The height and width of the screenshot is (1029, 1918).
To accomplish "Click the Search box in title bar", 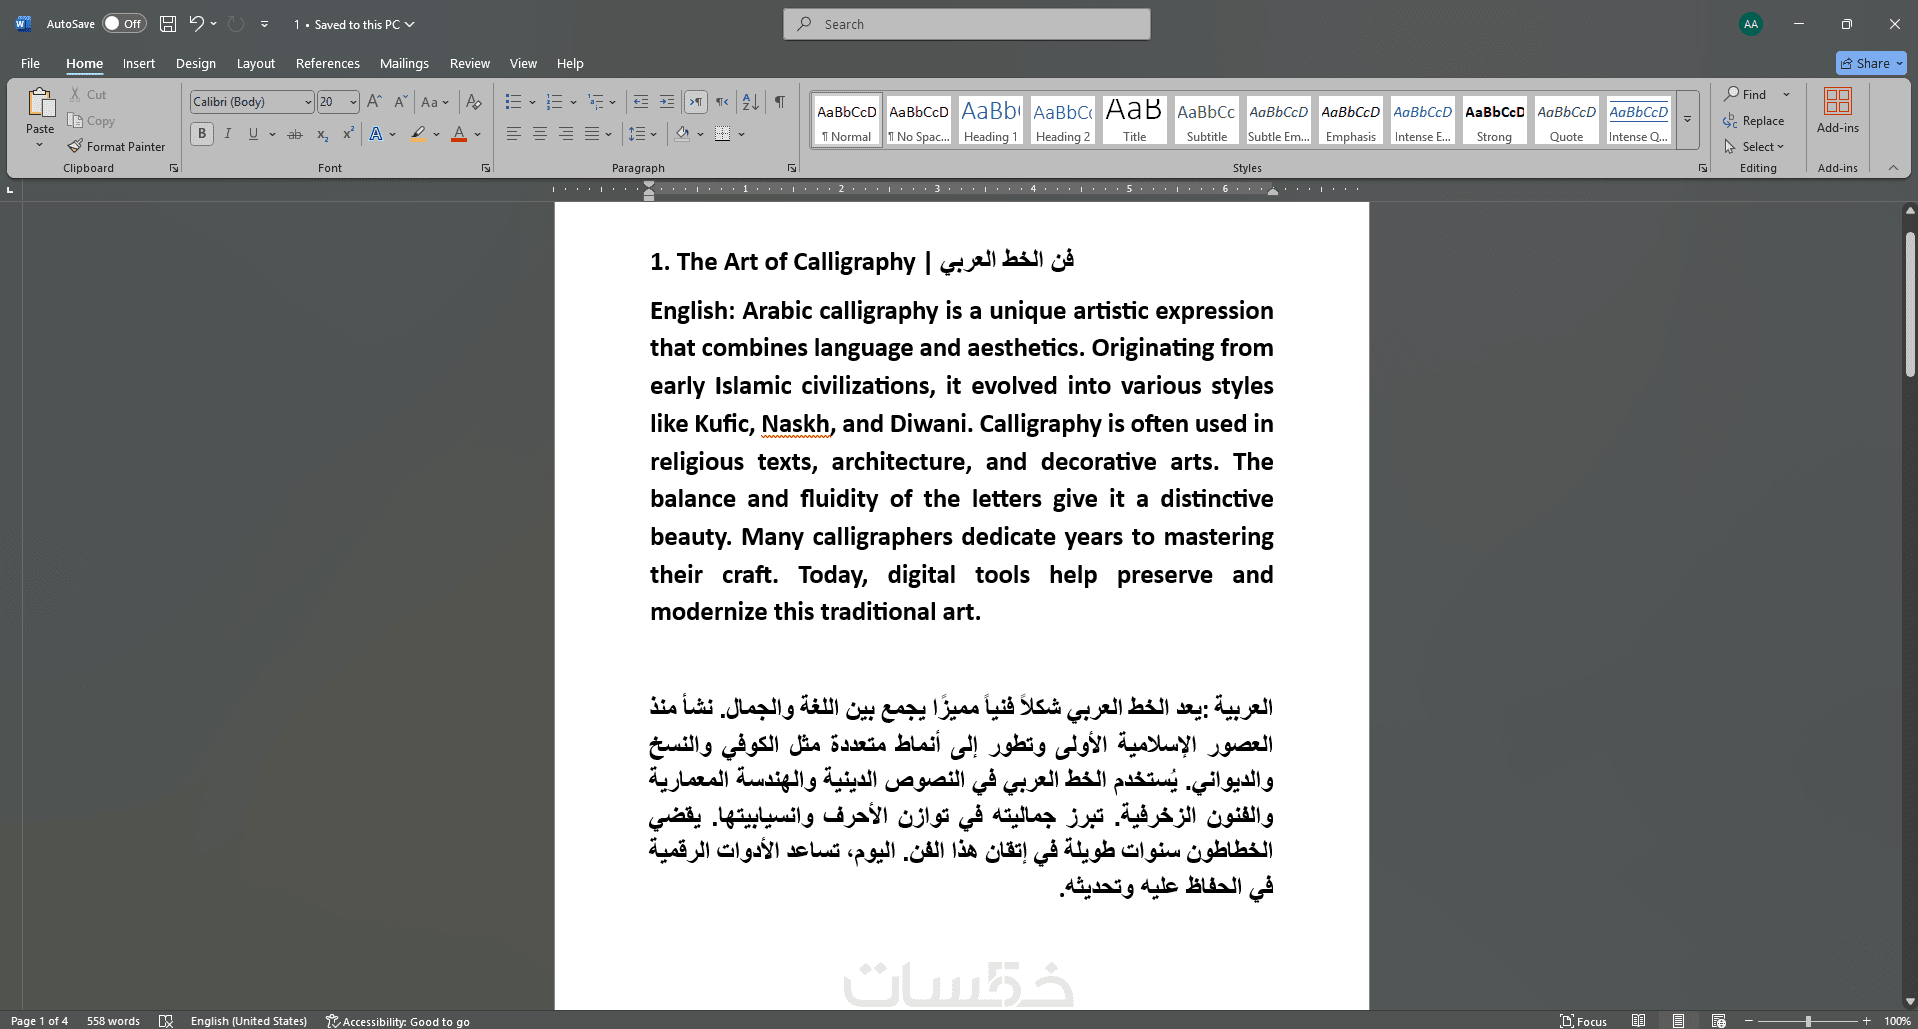I will 967,24.
